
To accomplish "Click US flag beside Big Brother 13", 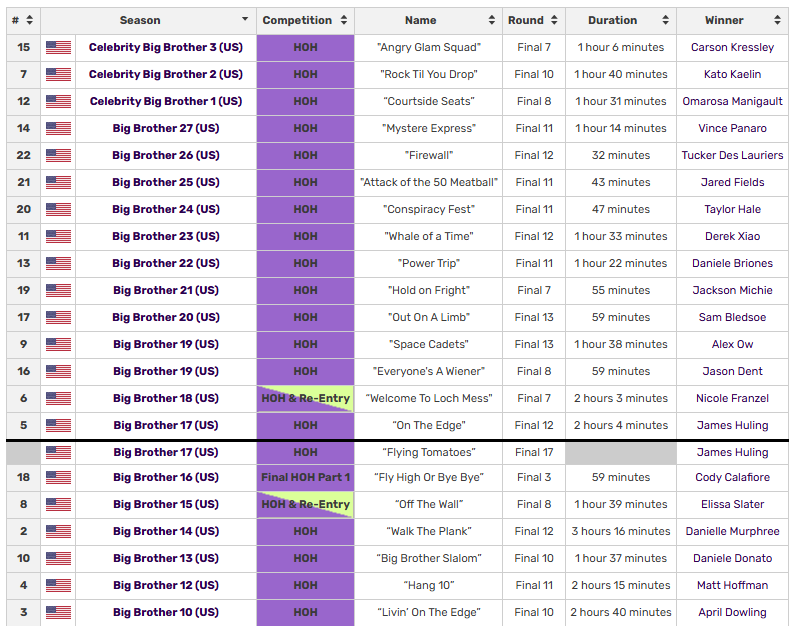I will [58, 558].
